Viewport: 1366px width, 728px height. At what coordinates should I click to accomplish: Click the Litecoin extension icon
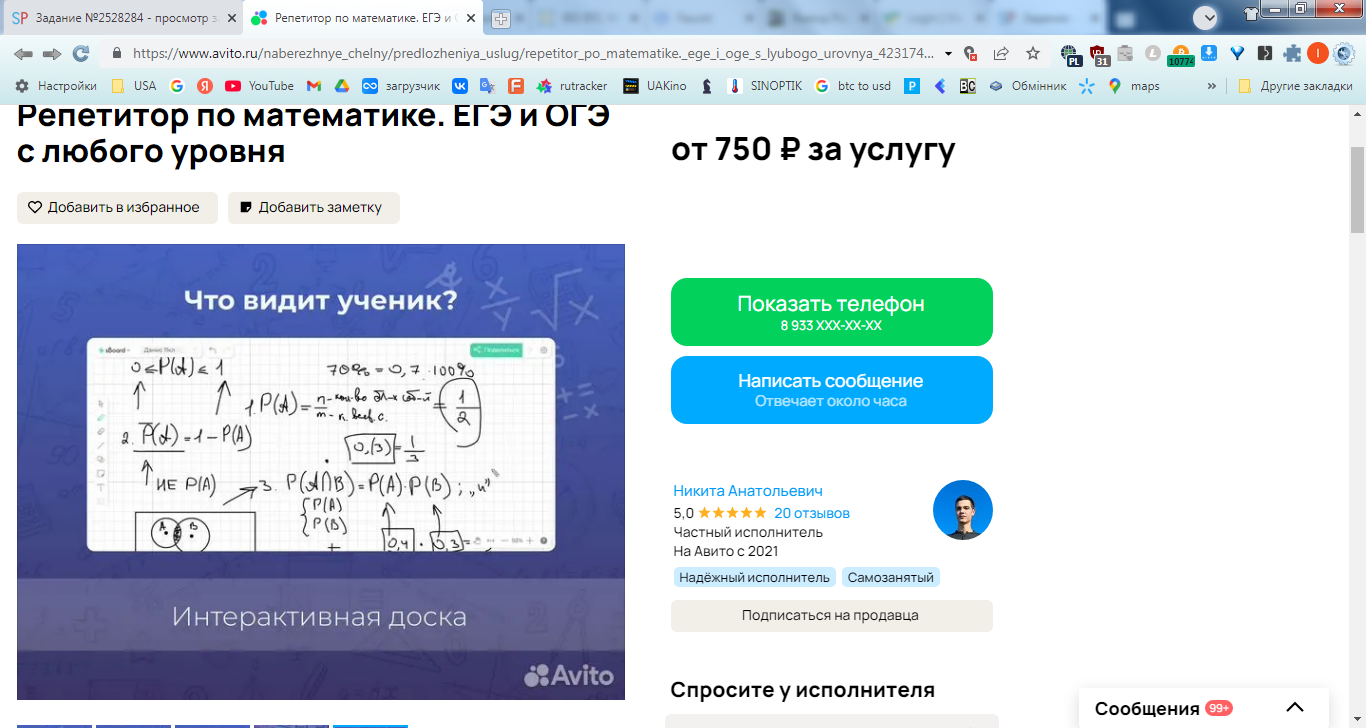[1152, 53]
